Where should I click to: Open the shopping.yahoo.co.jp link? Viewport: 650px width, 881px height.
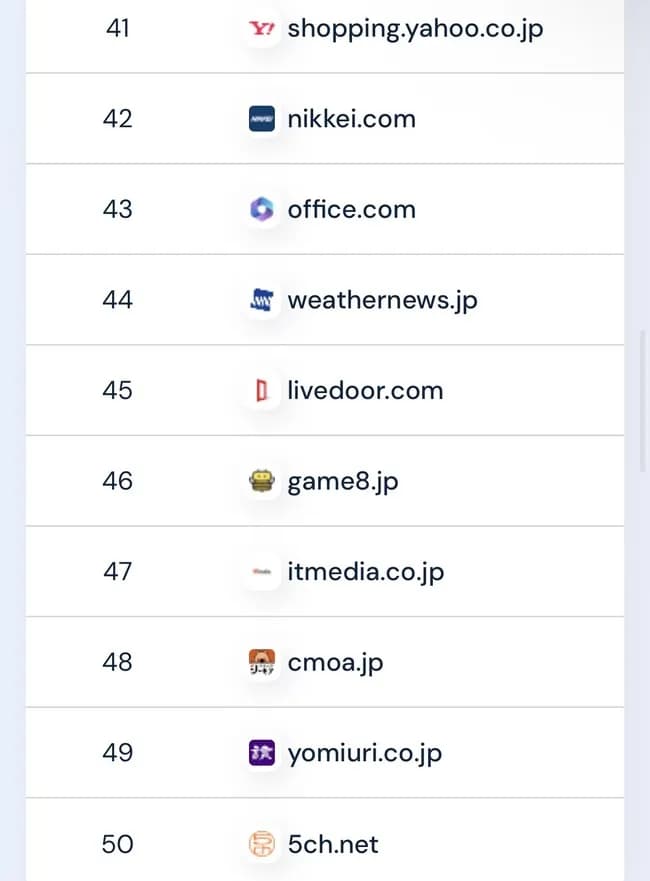coord(415,28)
